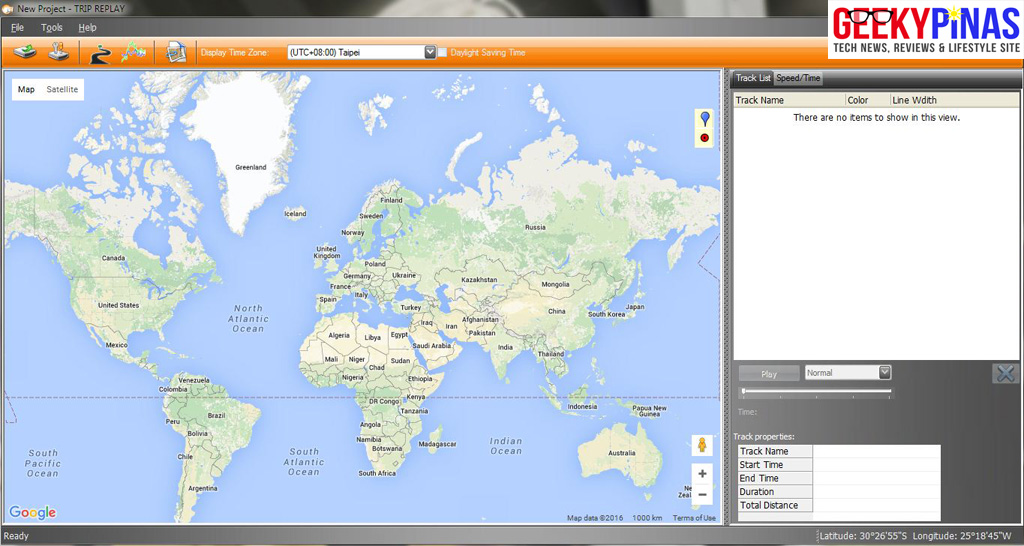Screen dimensions: 1024x546
Task: Select the red circle marker on map
Action: coord(705,138)
